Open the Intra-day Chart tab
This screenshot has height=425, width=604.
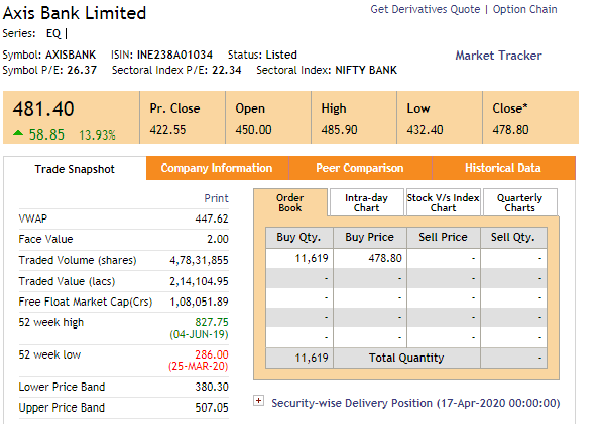tap(366, 202)
